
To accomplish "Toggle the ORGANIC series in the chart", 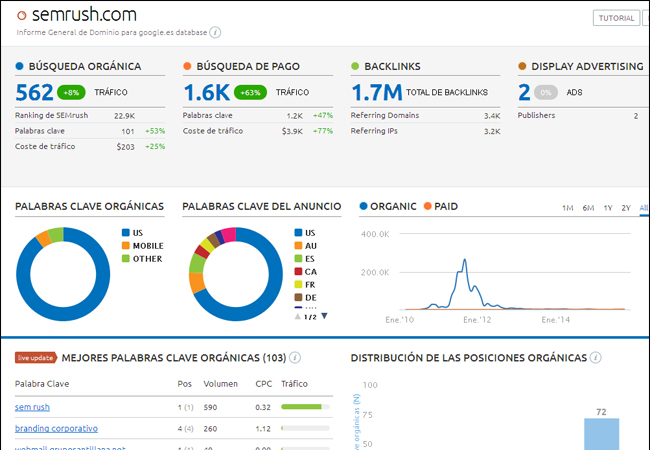I will point(388,206).
